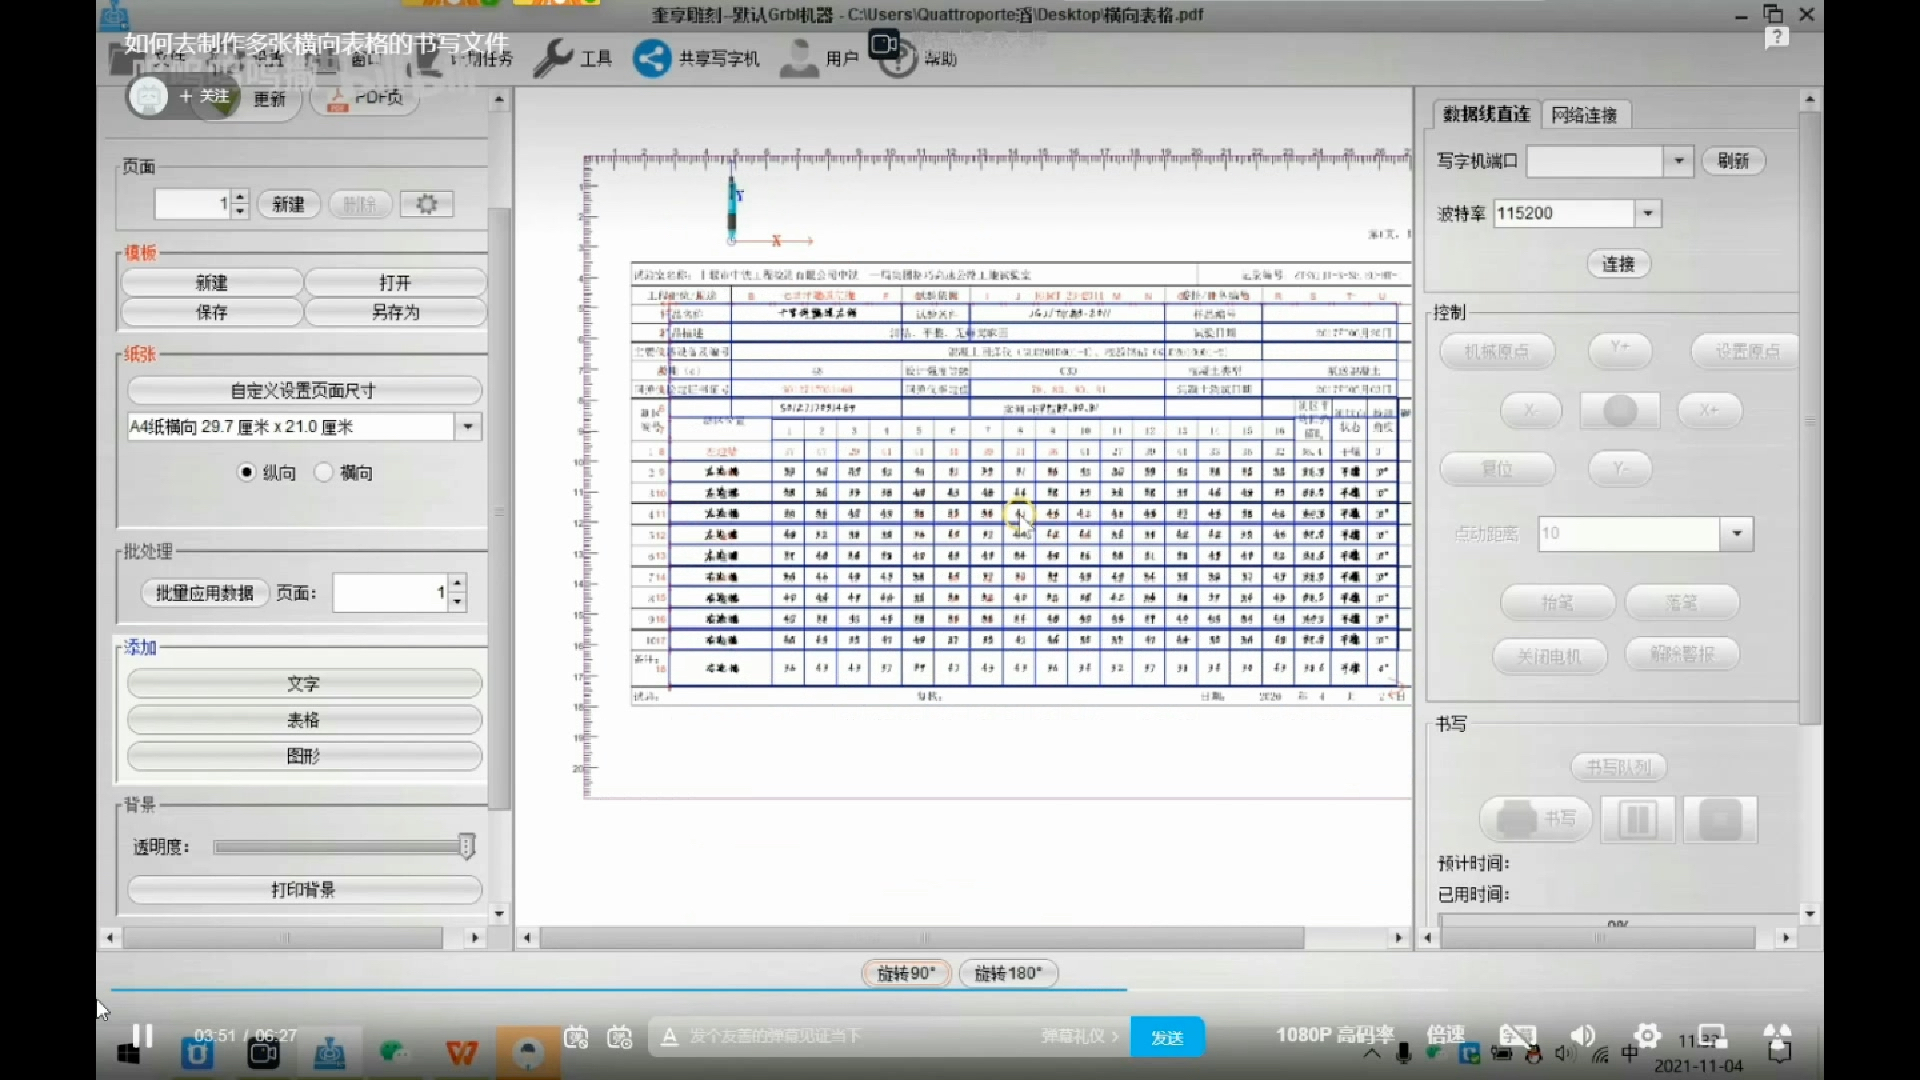Increment batch 页面 spinner up arrow
Viewport: 1920px width, 1080px height.
(x=457, y=583)
